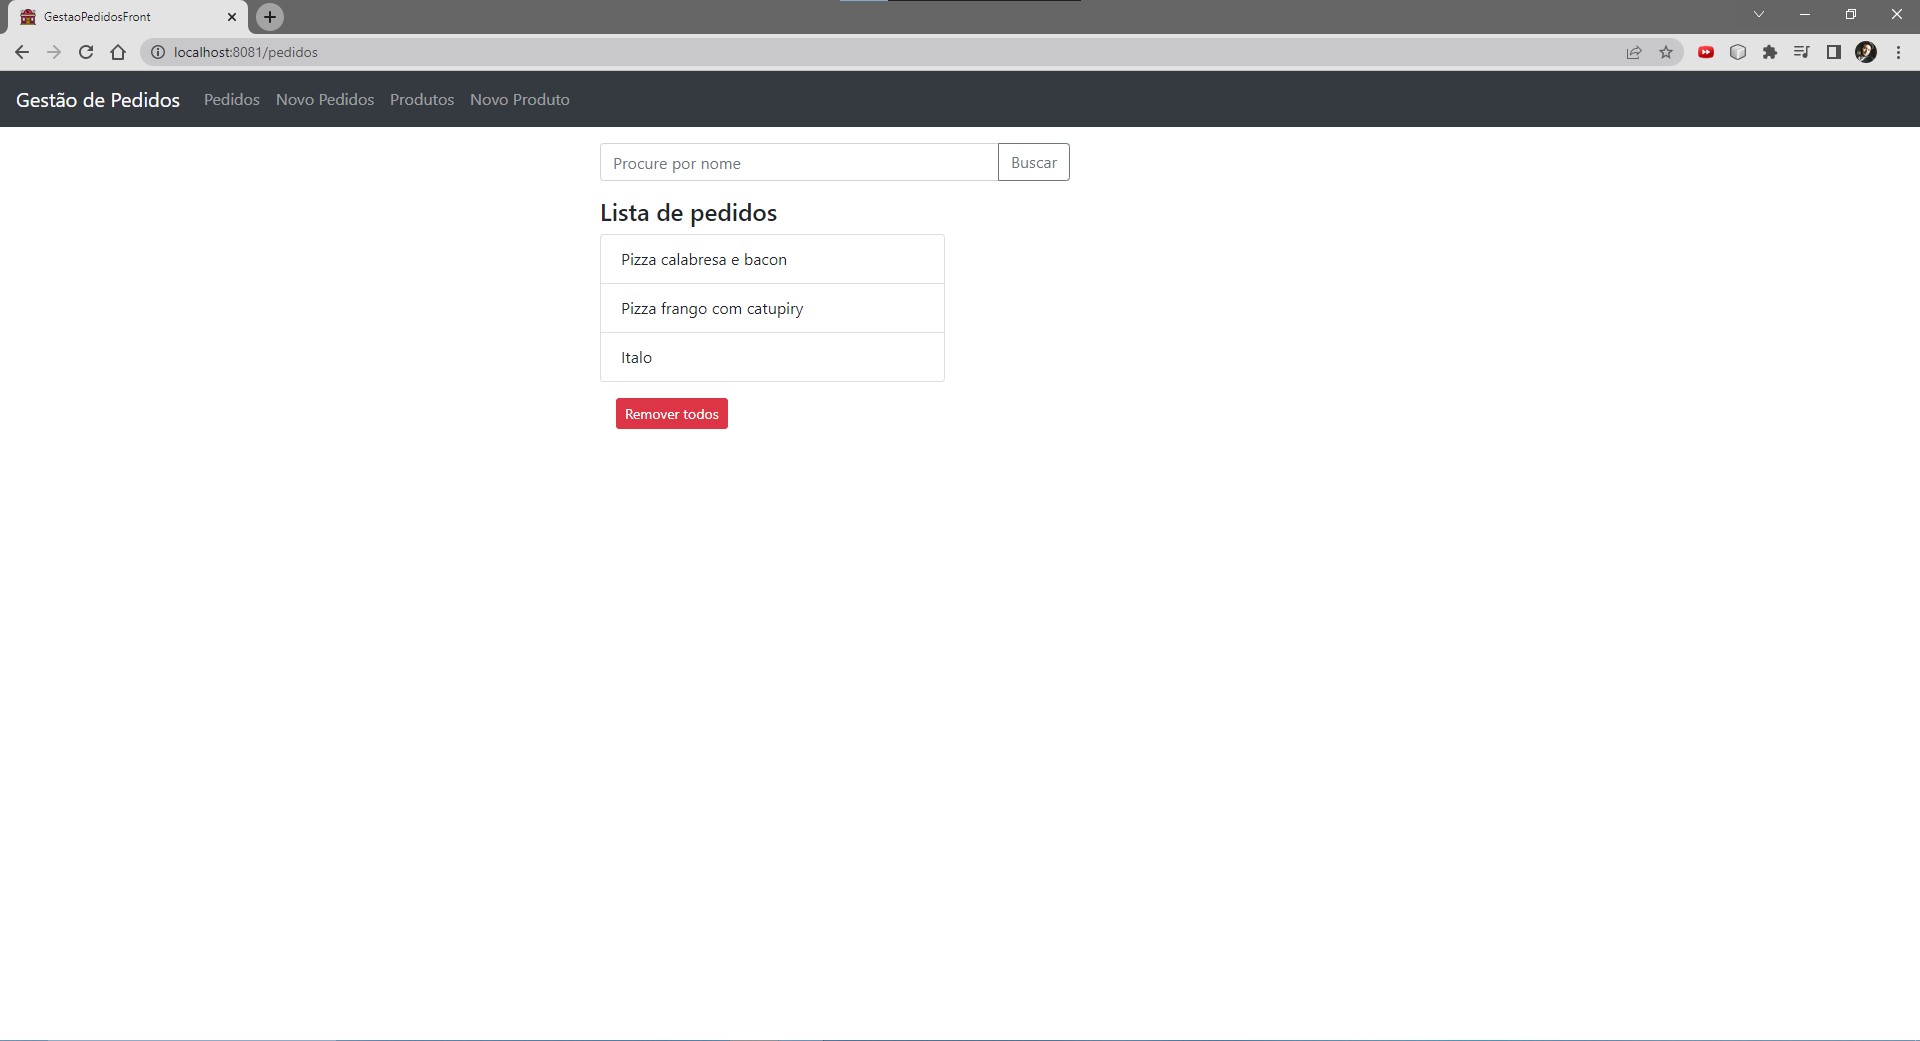Screen dimensions: 1920x1041
Task: Open a new tab with the plus button
Action: (x=268, y=16)
